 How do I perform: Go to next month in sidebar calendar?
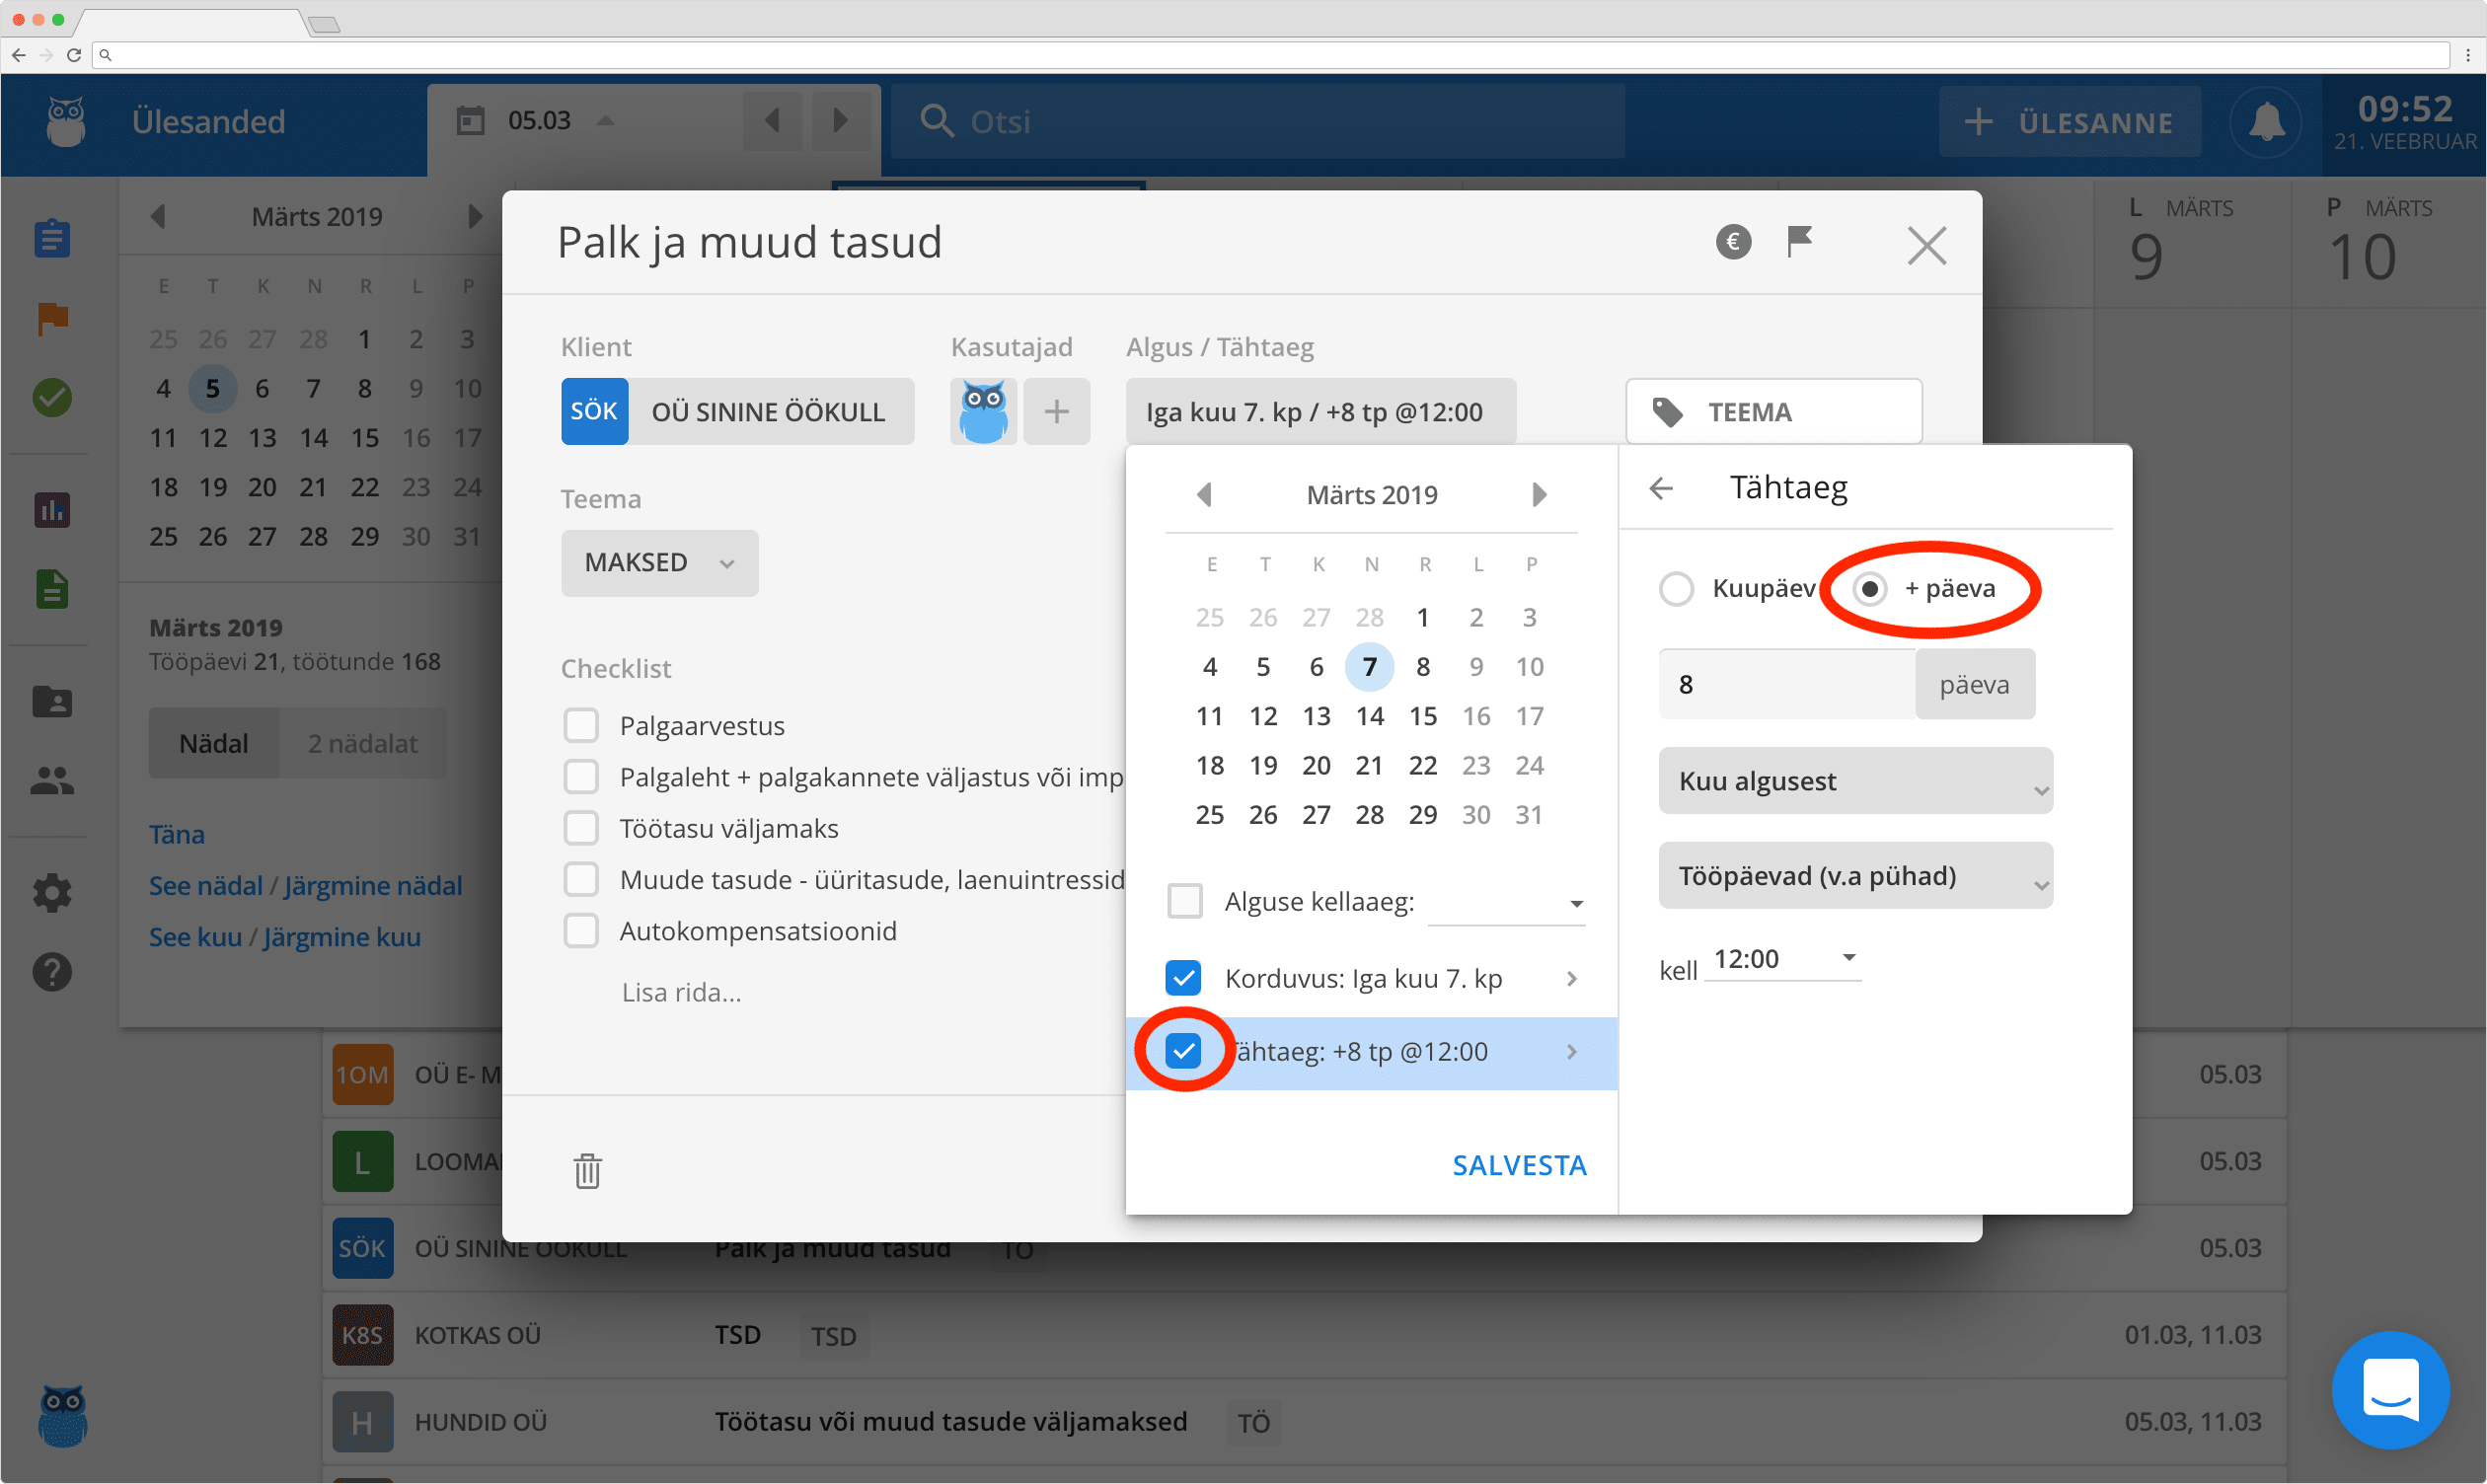[474, 216]
